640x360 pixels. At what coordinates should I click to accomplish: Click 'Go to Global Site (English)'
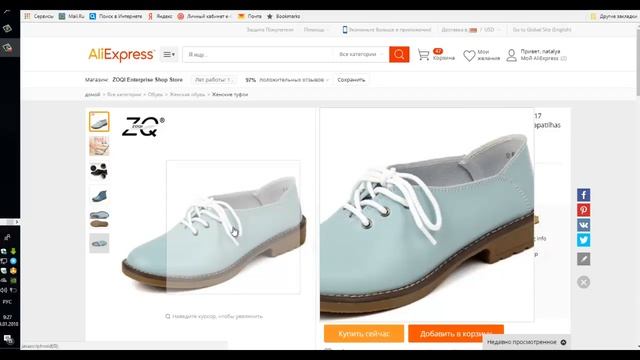542,30
